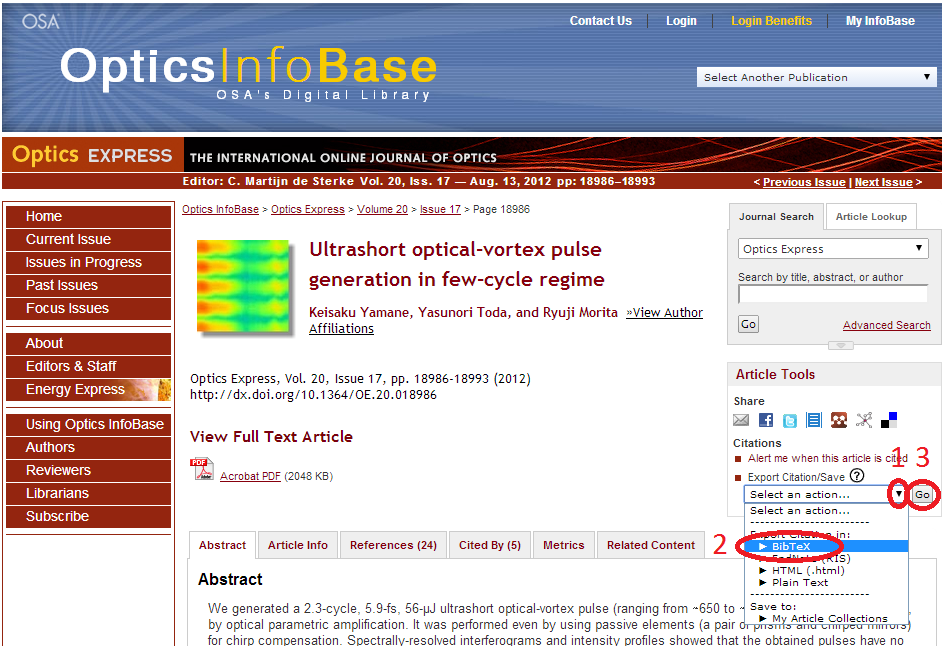The width and height of the screenshot is (942, 646).
Task: Open the Select an action dropdown arrow
Action: click(x=898, y=494)
